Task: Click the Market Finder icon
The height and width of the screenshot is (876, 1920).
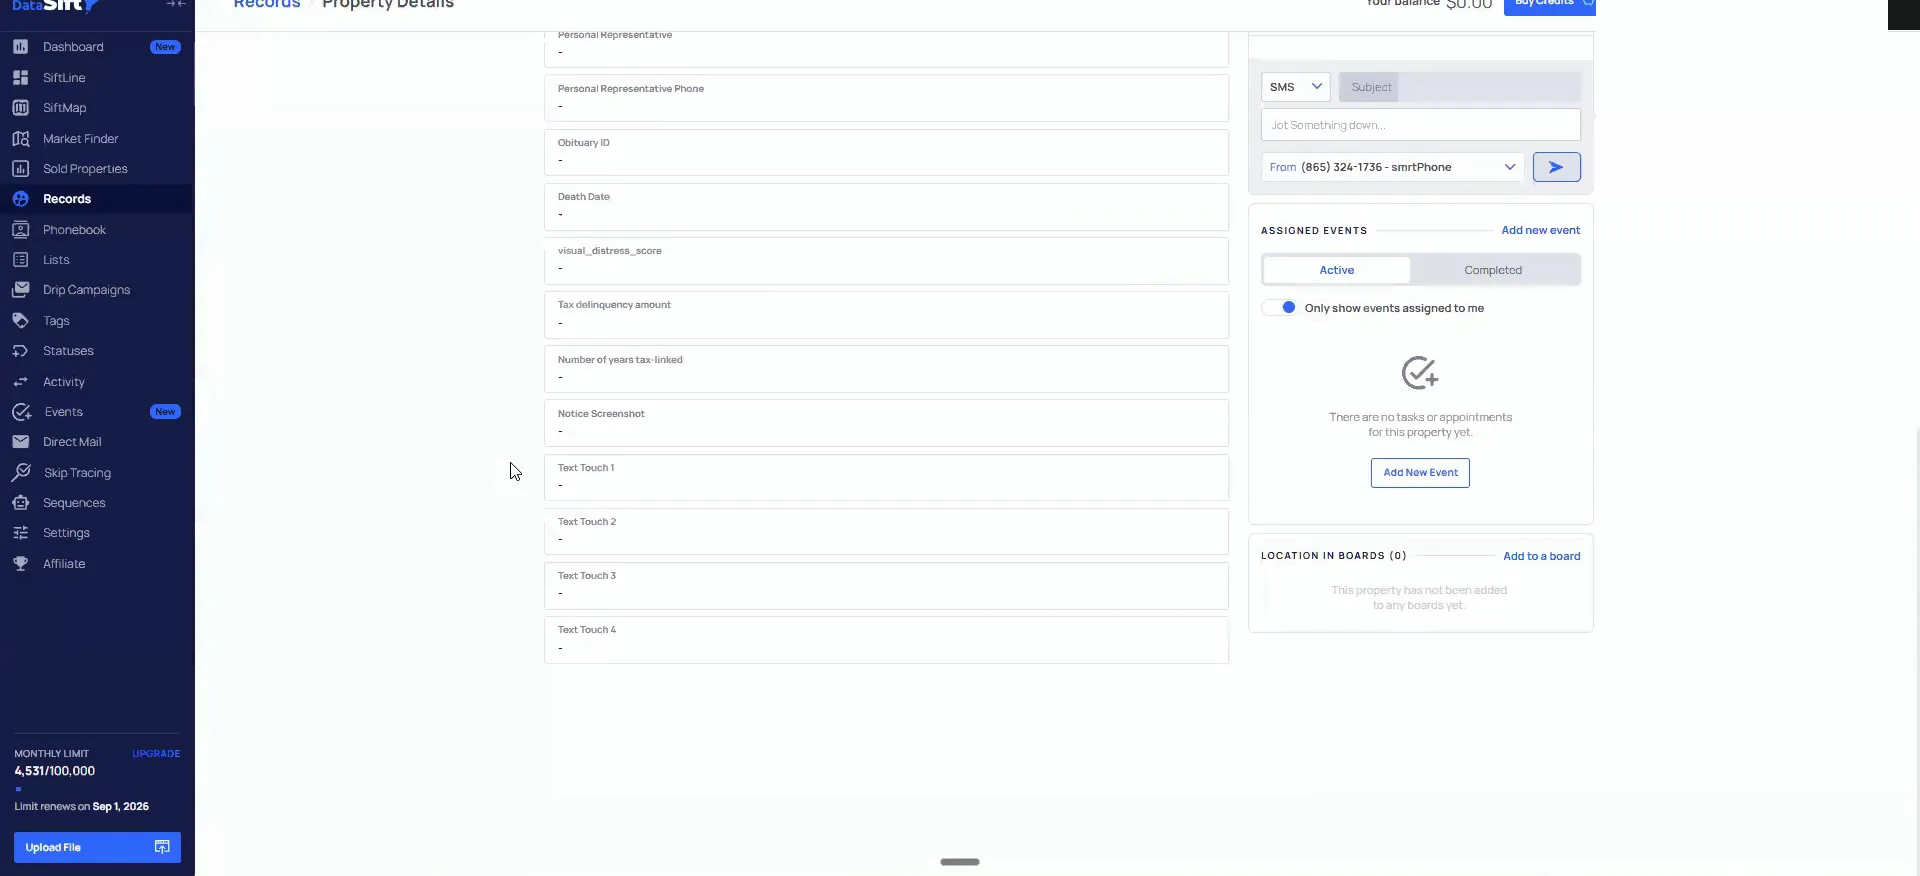Action: point(20,139)
